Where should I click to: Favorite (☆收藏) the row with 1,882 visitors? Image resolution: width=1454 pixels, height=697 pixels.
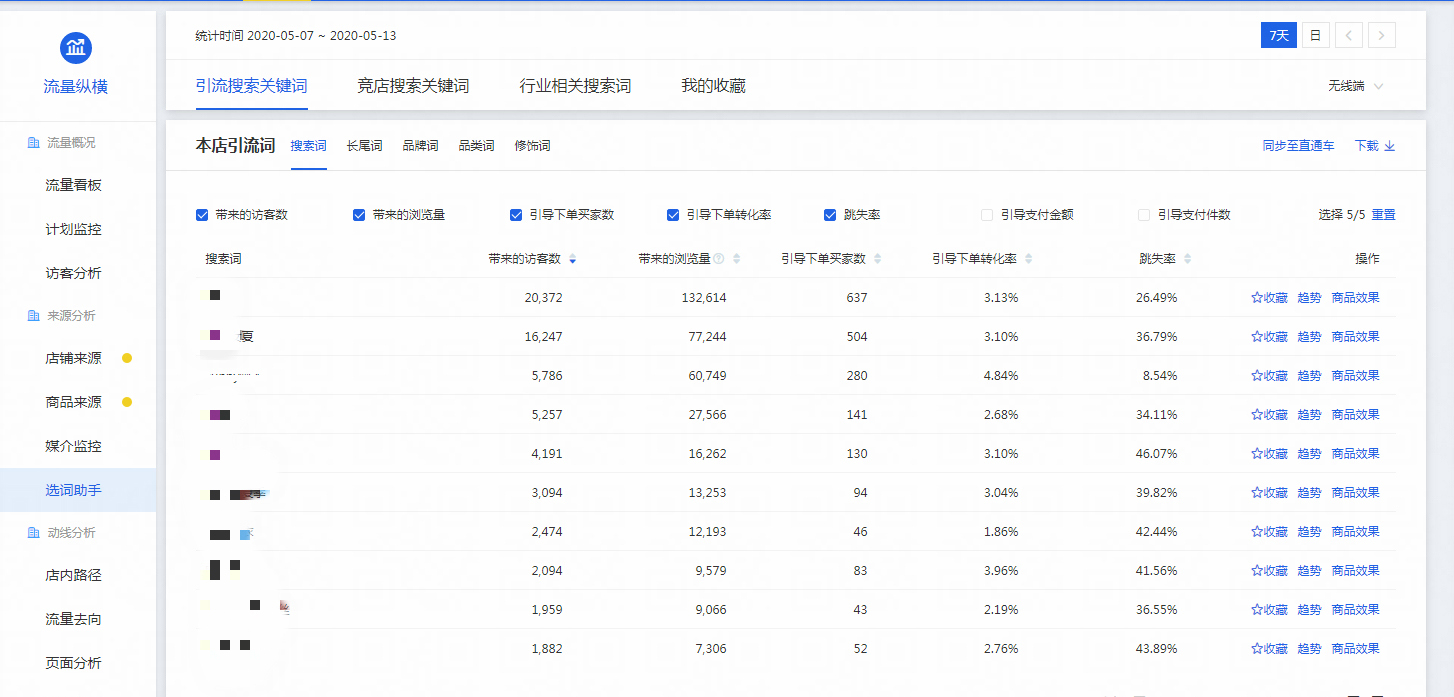pyautogui.click(x=1269, y=649)
